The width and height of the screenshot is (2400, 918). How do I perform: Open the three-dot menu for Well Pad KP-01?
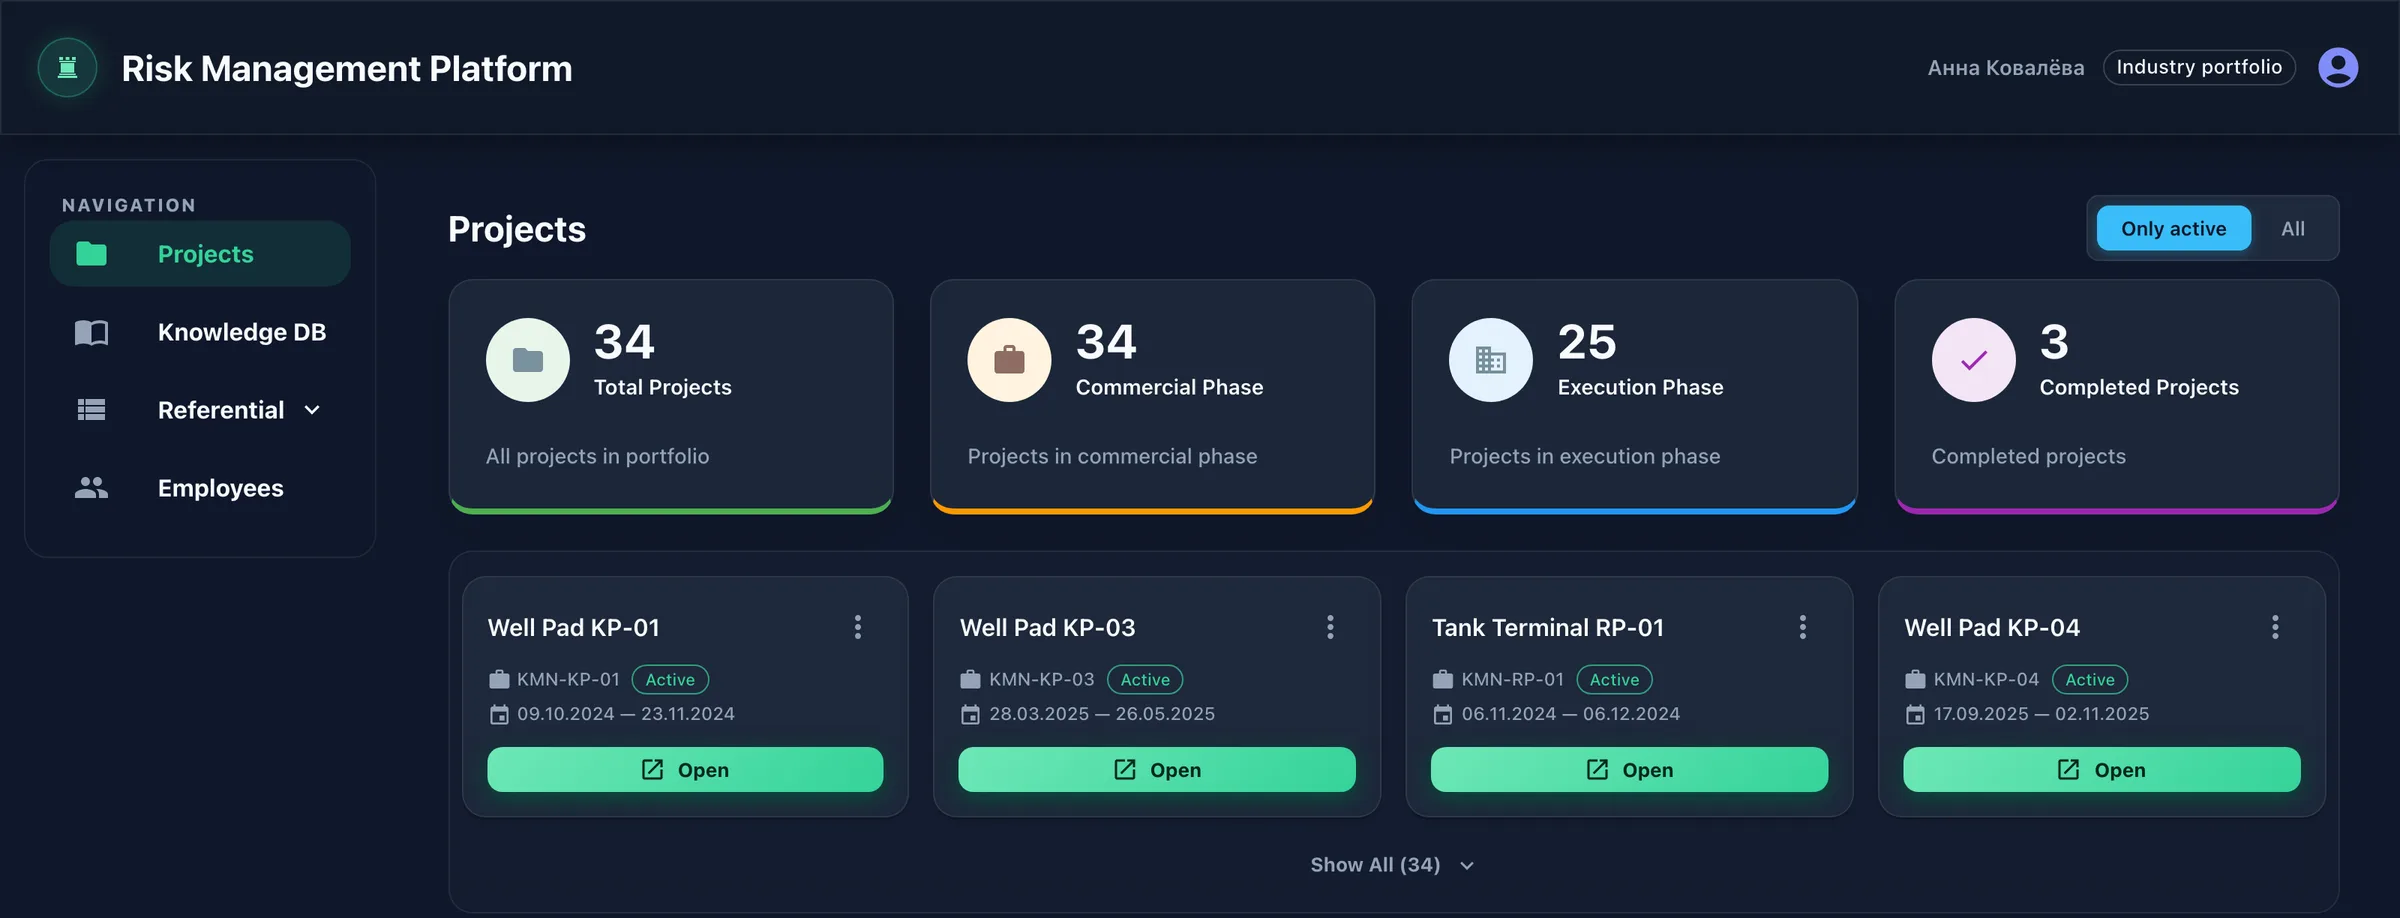[x=858, y=627]
